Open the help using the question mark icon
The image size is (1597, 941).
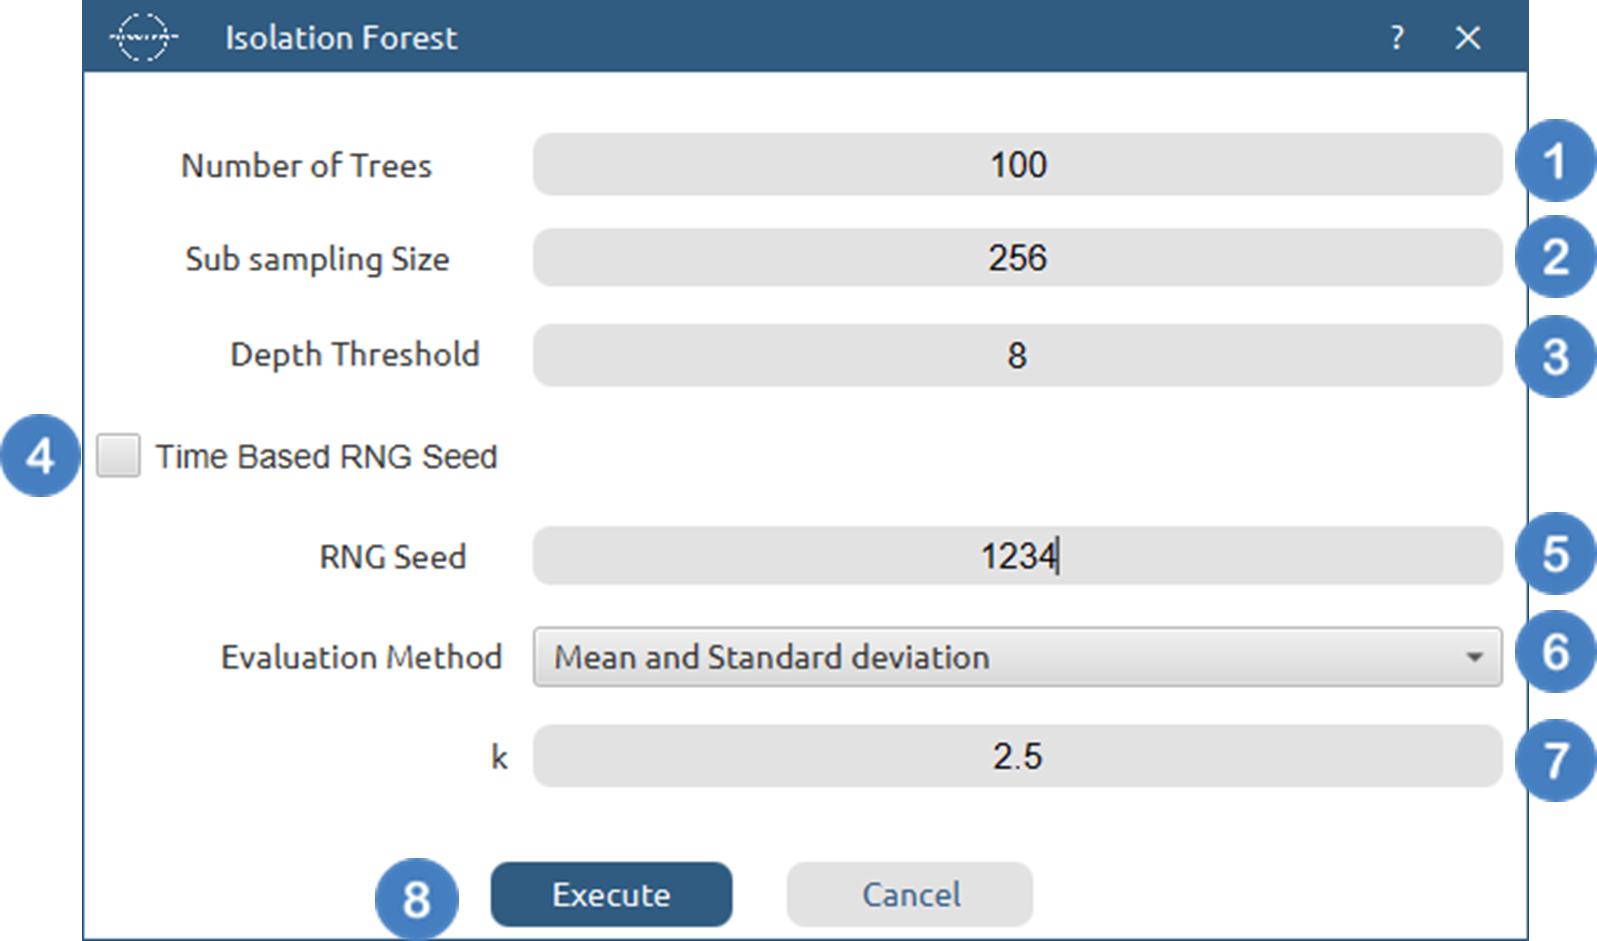(1396, 37)
